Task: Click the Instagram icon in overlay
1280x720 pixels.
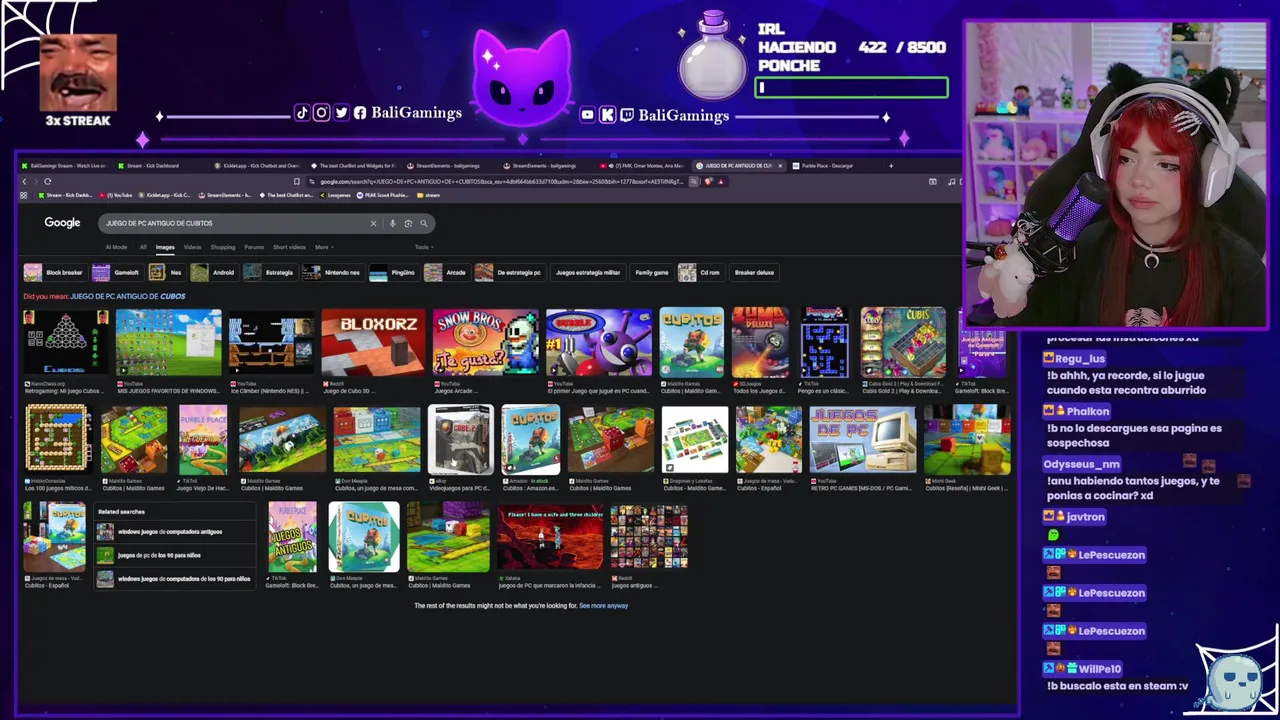Action: (x=321, y=113)
